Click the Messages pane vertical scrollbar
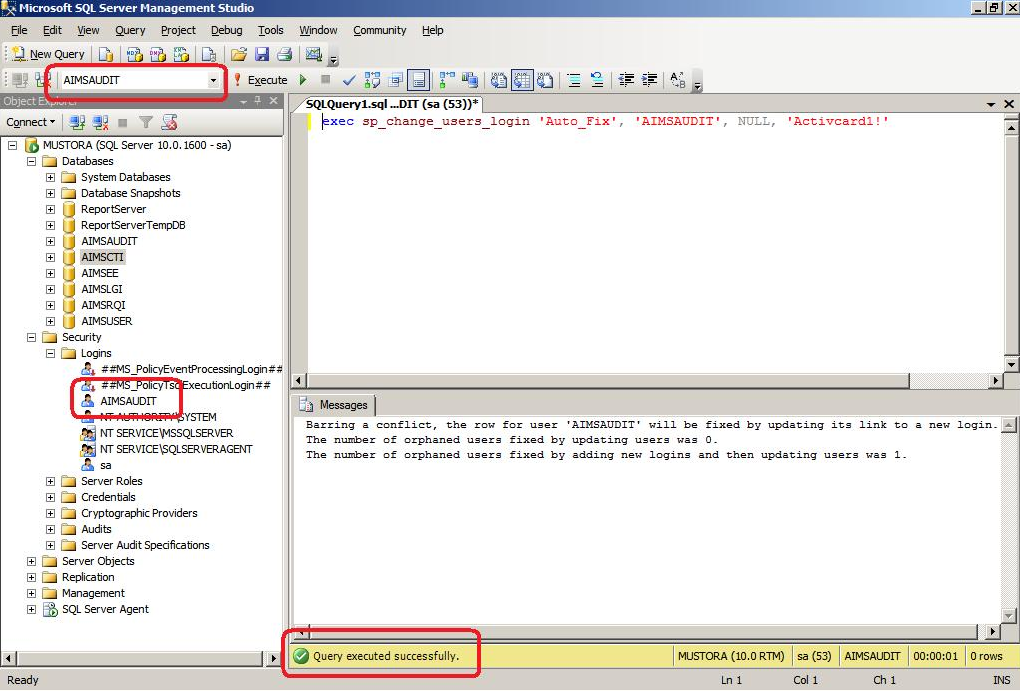 coord(1008,519)
